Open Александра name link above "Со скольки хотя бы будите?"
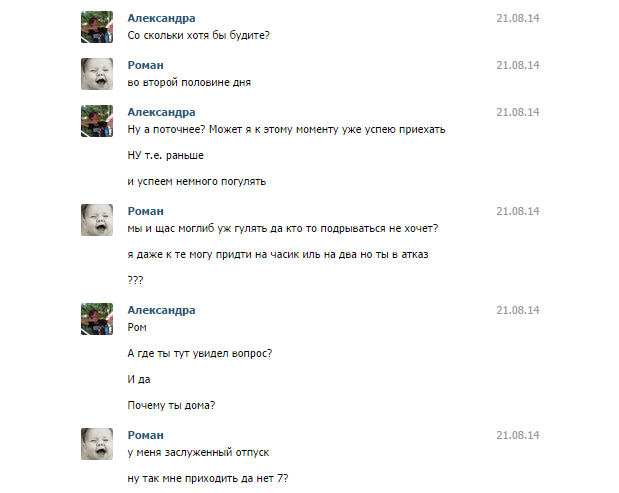This screenshot has height=493, width=619. click(162, 19)
